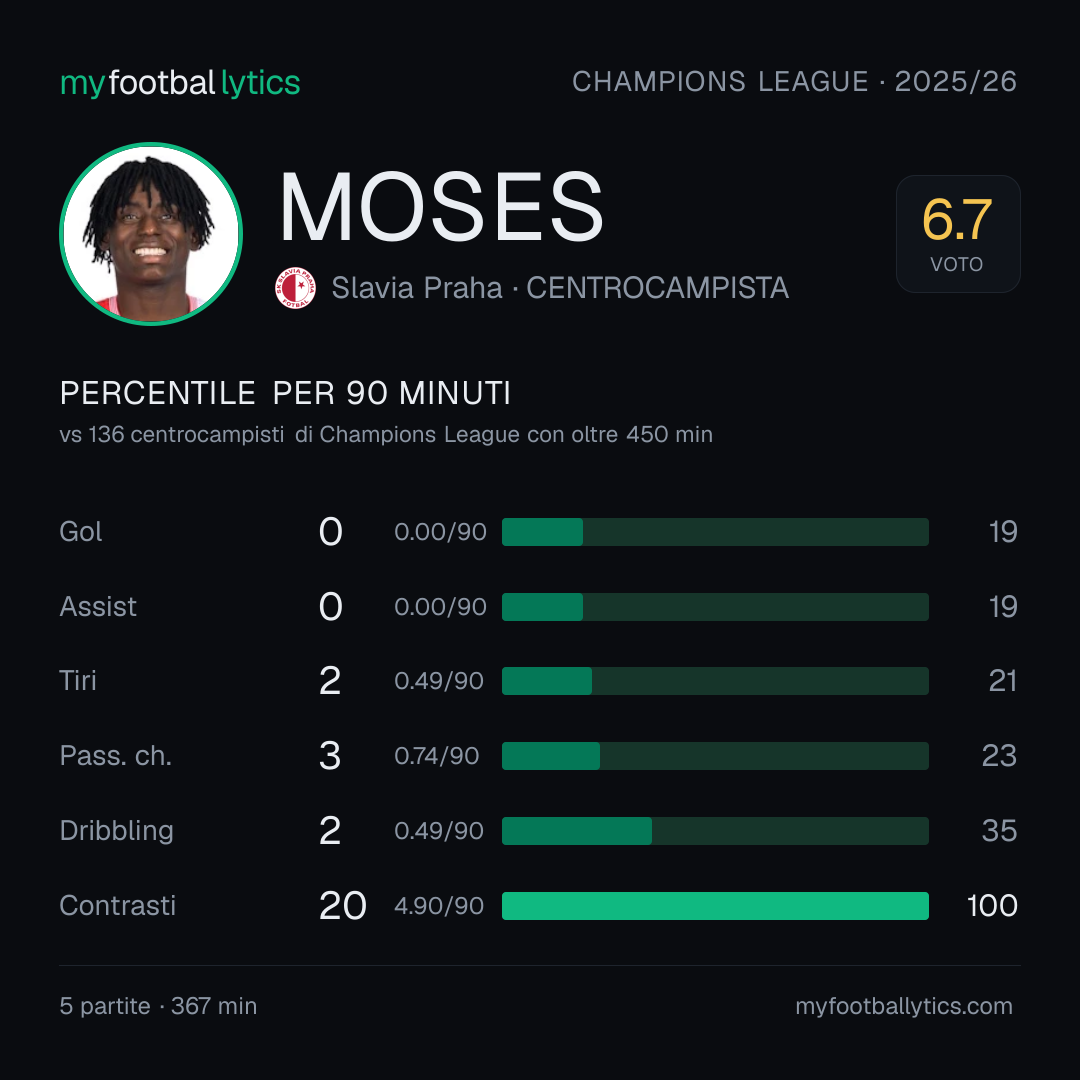The height and width of the screenshot is (1080, 1080).
Task: Select the Percentile per 90 minuti heading
Action: [285, 393]
